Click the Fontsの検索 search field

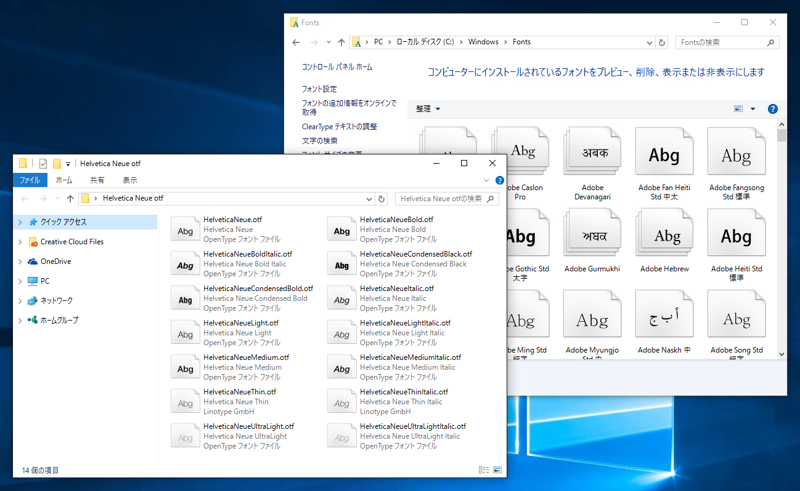pos(727,42)
